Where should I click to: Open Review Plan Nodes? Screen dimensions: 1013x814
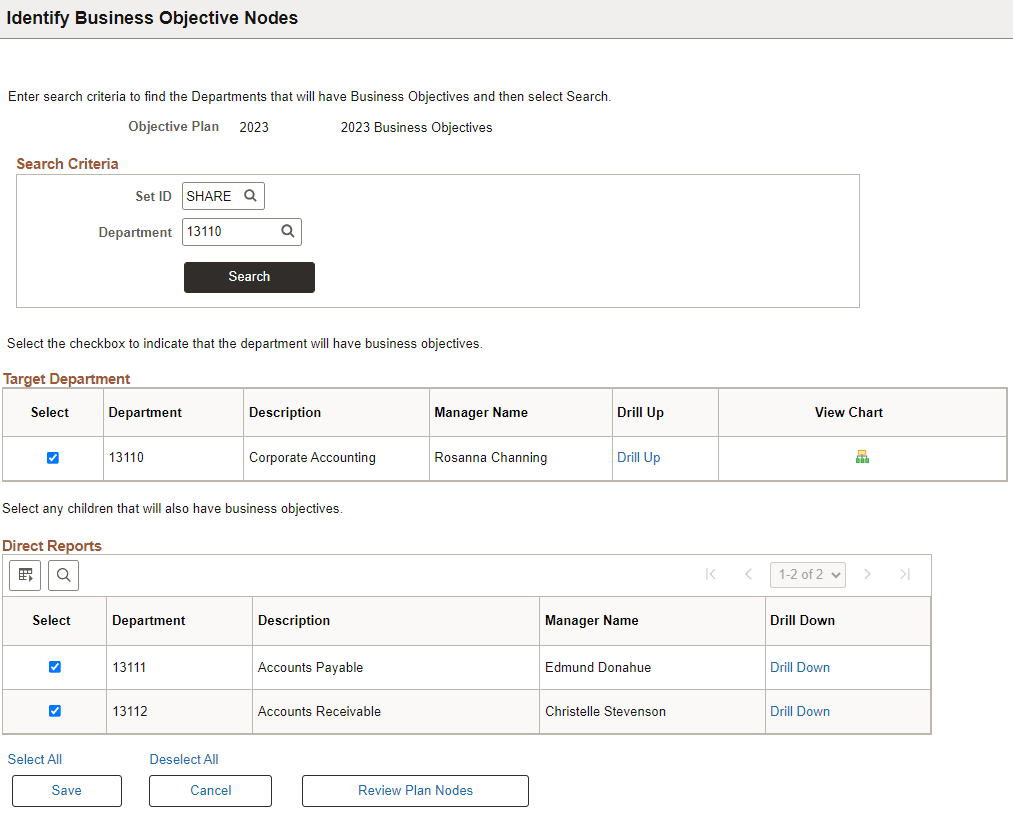click(x=415, y=791)
